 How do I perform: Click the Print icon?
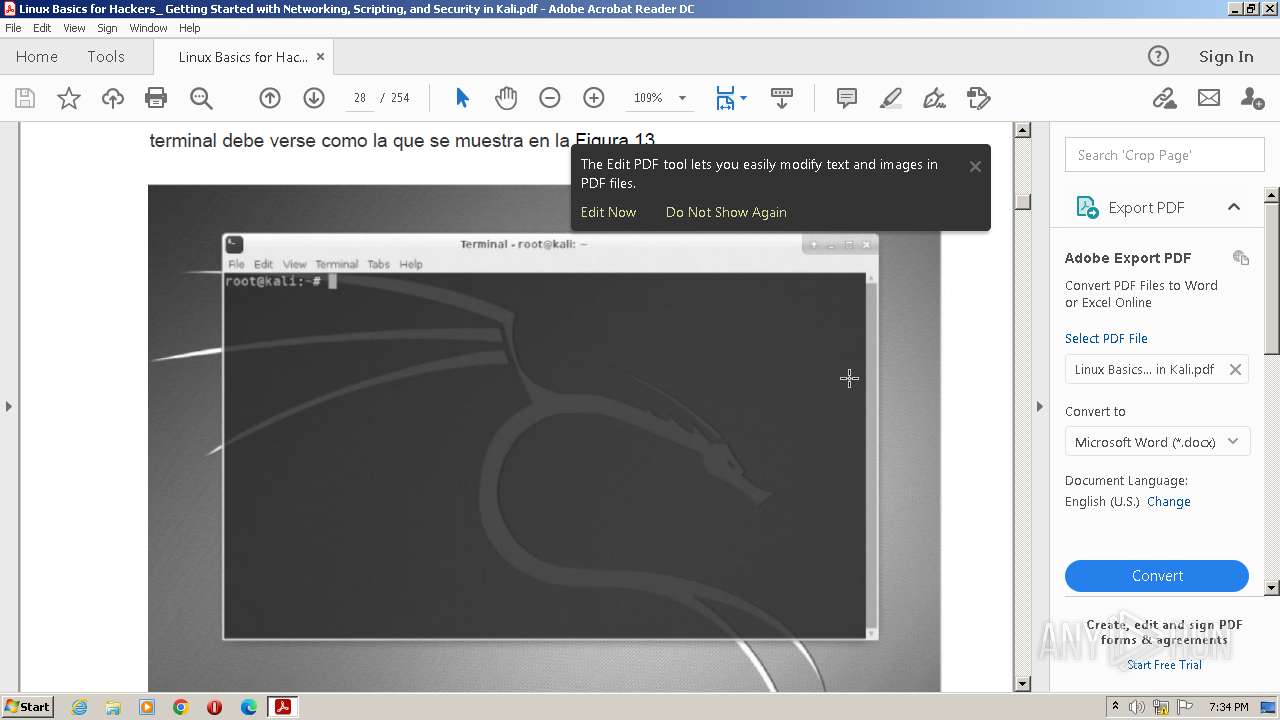tap(156, 98)
